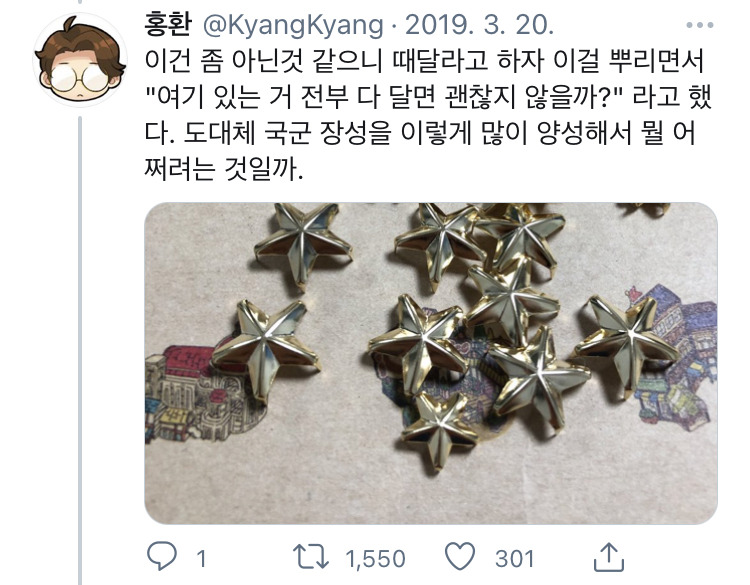The height and width of the screenshot is (585, 750).
Task: Open the 2019. 3. 20. timestamp link
Action: tap(479, 25)
